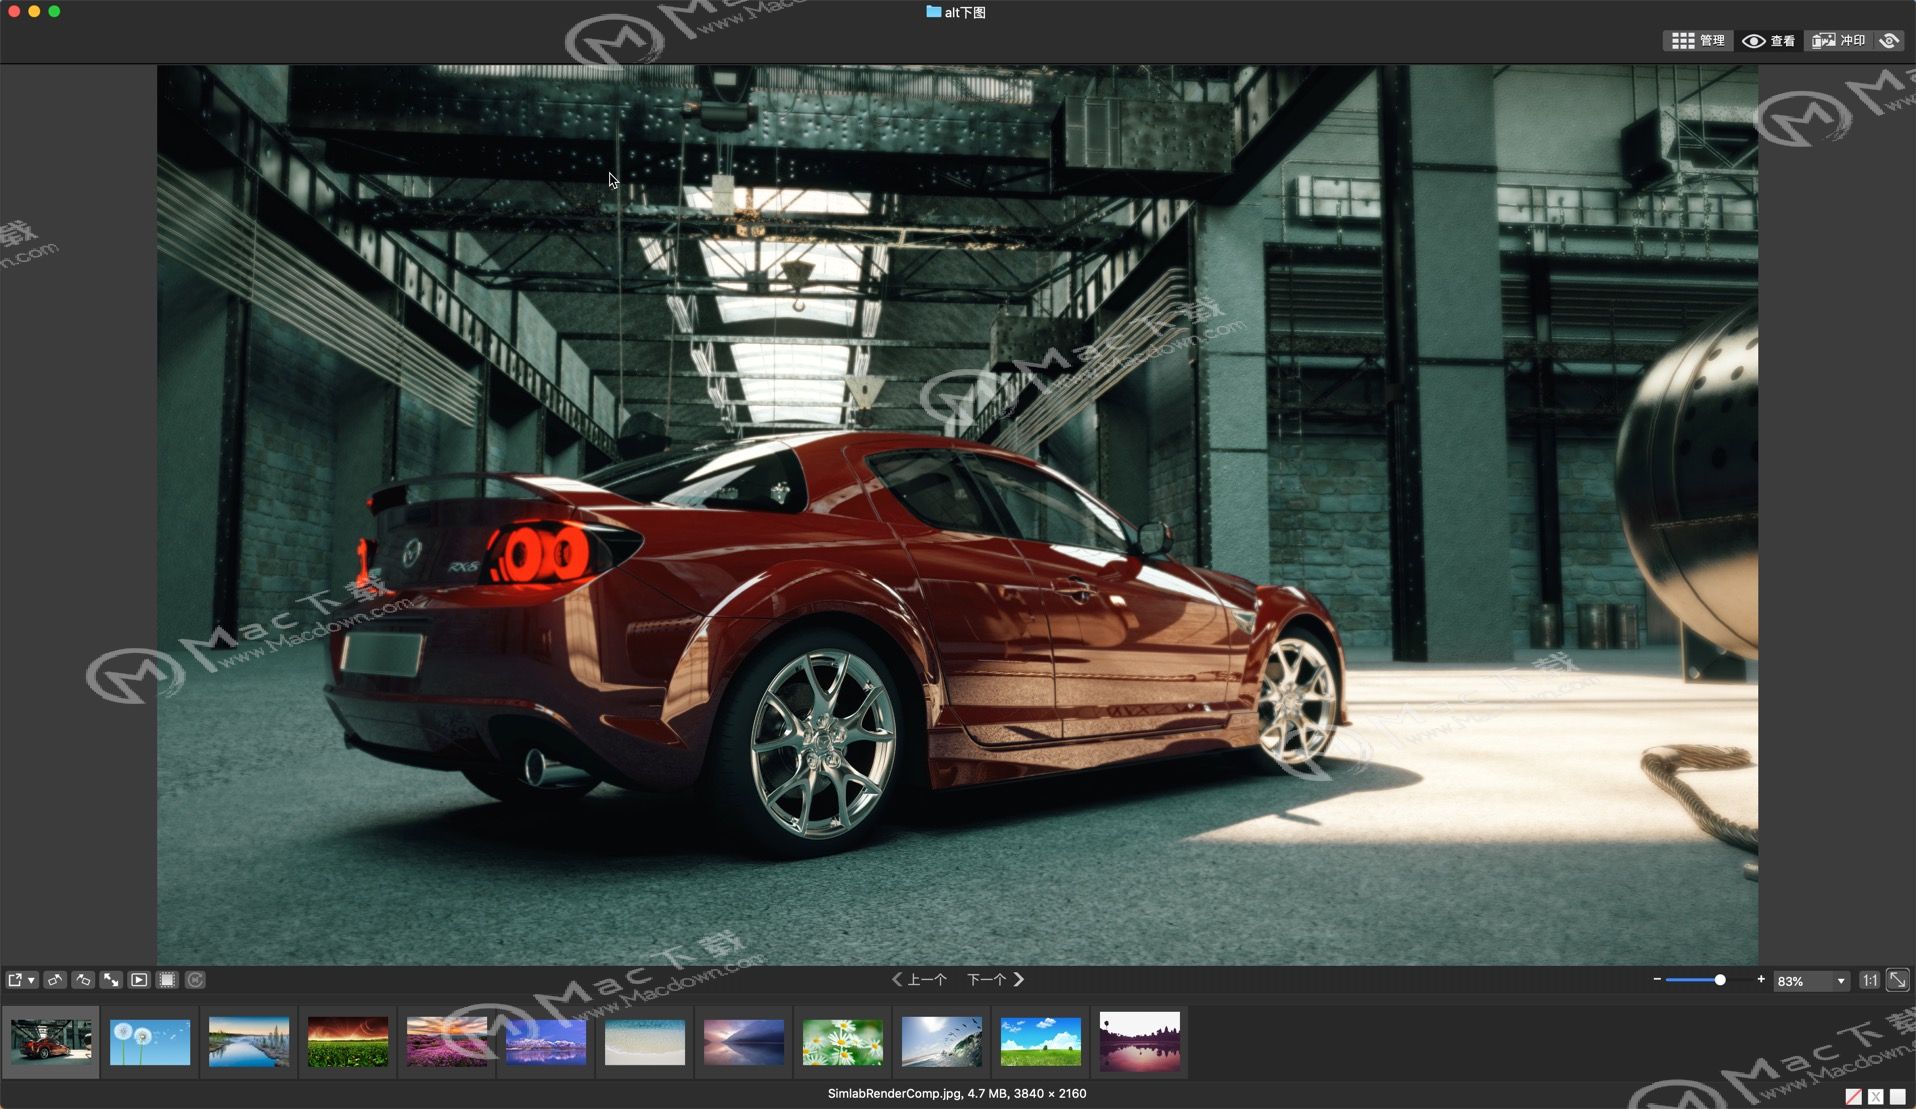1916x1109 pixels.
Task: Click the plain white swatch in status bar
Action: point(1897,1097)
